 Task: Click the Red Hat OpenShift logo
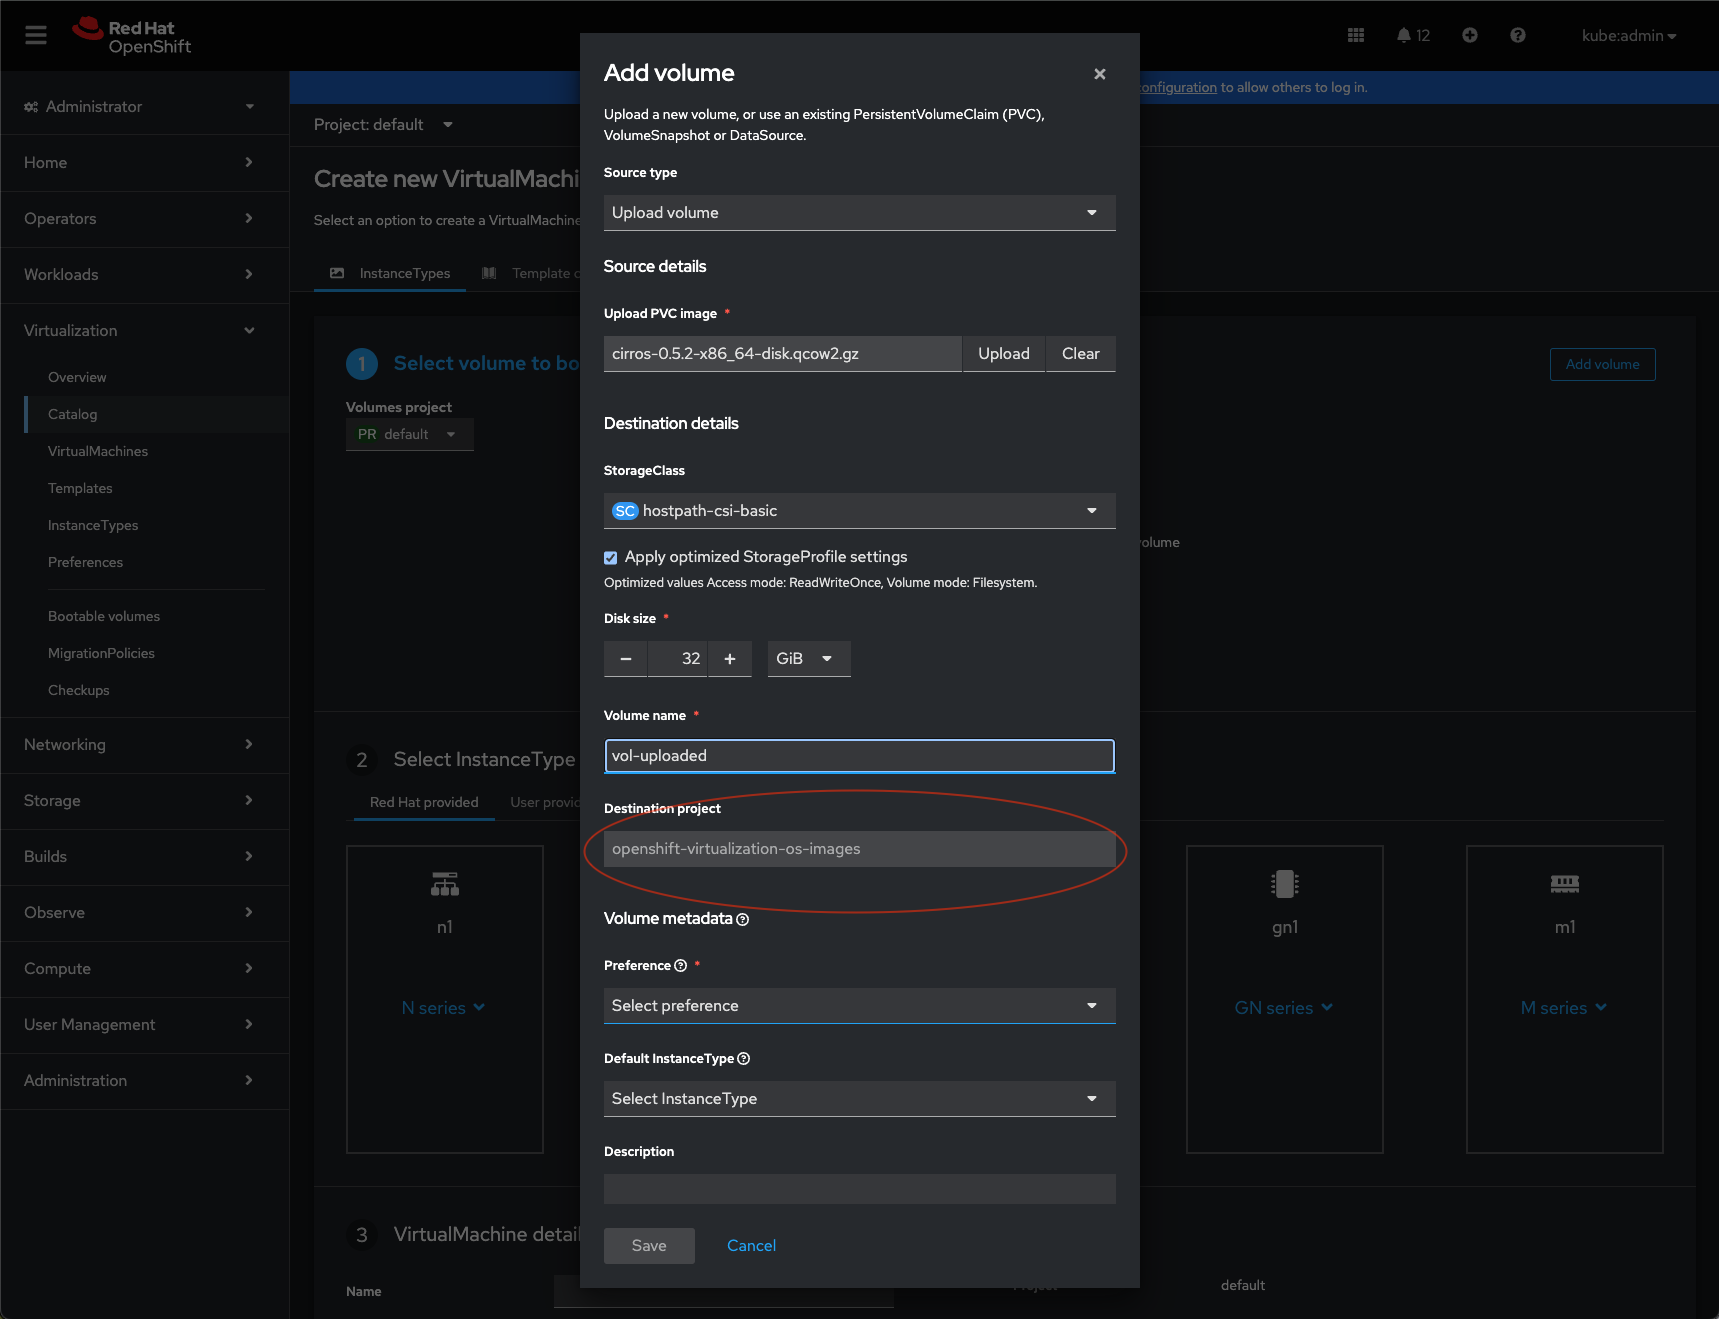pos(131,36)
